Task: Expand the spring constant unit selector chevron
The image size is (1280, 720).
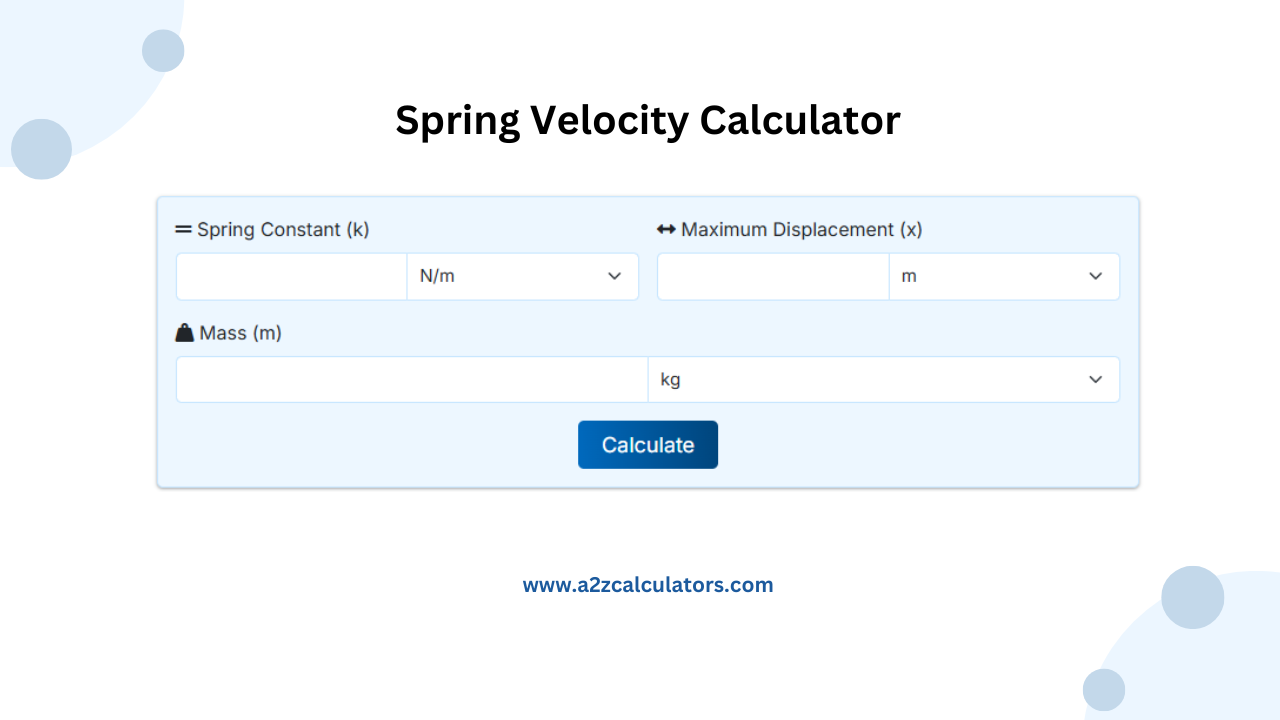Action: tap(614, 276)
